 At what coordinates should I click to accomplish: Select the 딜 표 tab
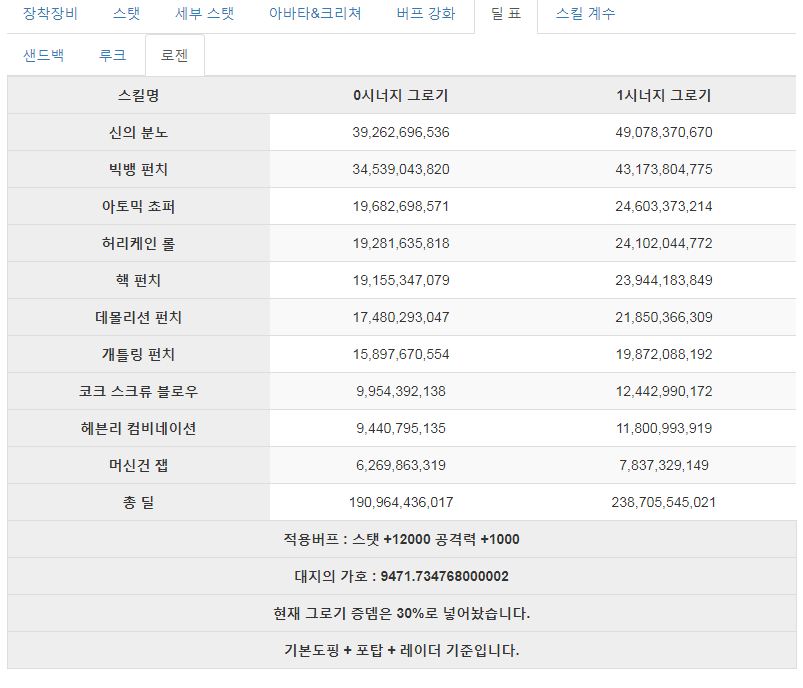[506, 13]
